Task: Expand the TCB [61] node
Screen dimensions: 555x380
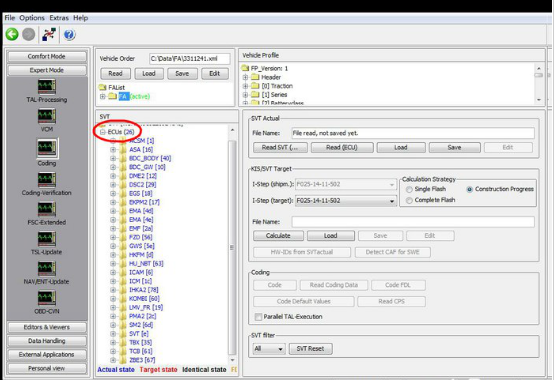Action: point(113,351)
